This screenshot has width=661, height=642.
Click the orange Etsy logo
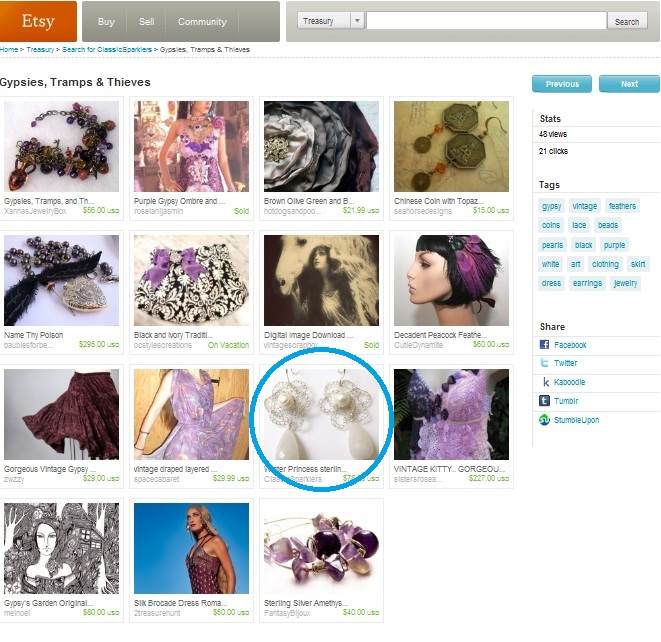pyautogui.click(x=38, y=21)
